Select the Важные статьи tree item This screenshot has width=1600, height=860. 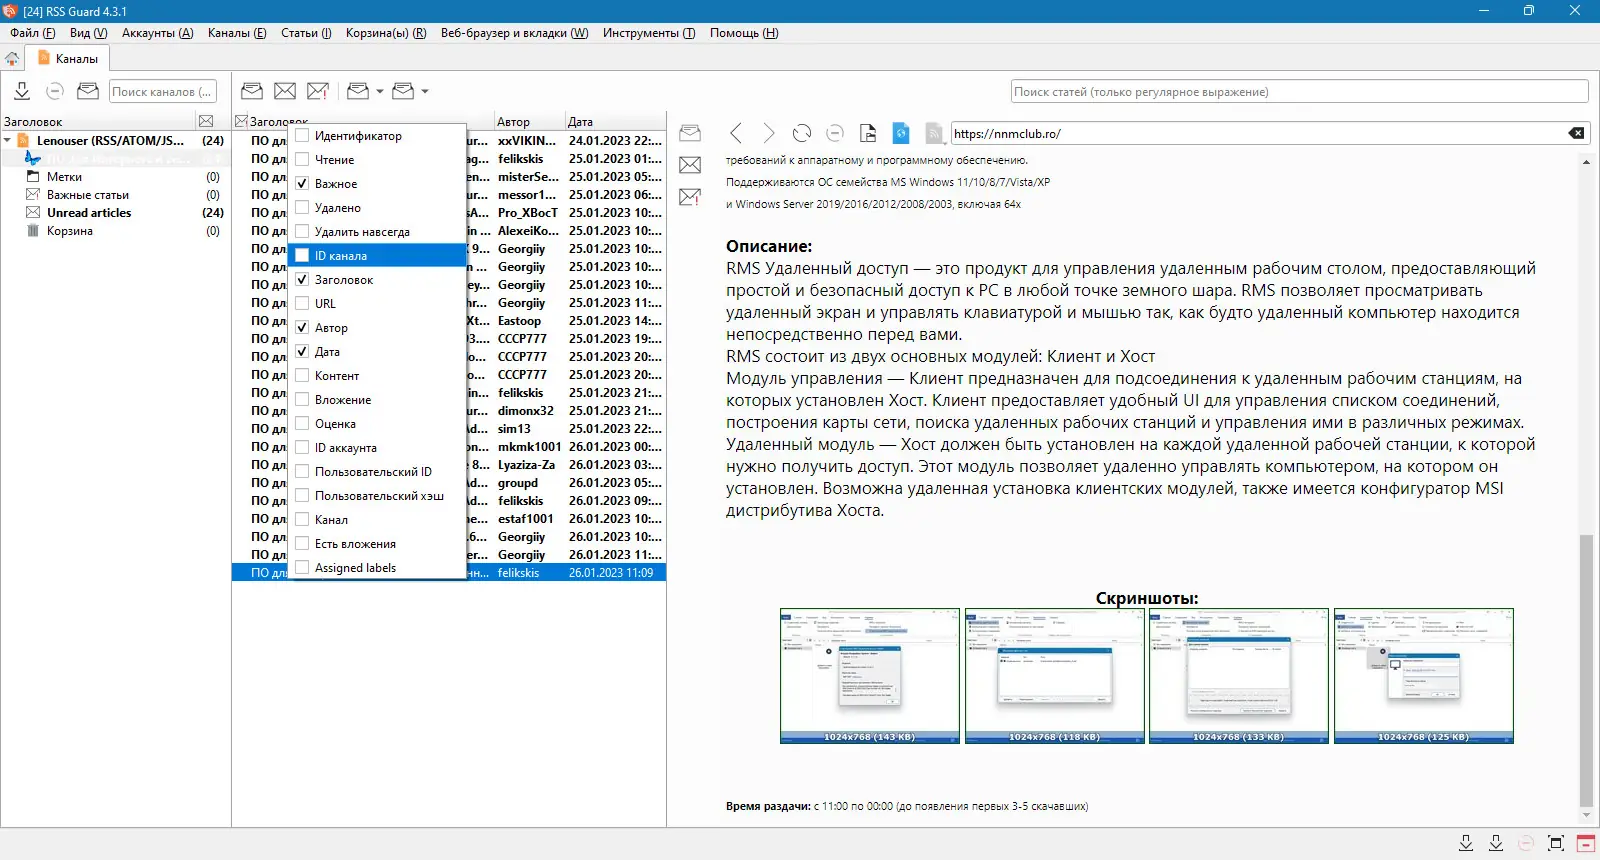88,195
